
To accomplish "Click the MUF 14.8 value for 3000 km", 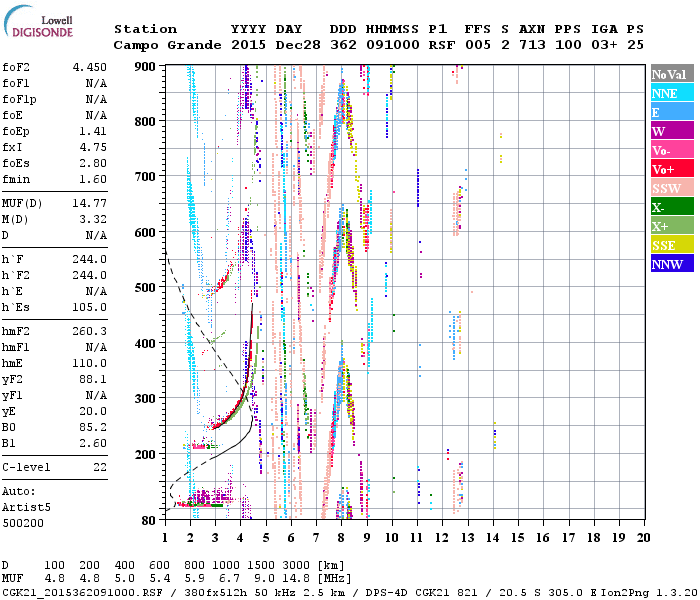I will tap(296, 578).
